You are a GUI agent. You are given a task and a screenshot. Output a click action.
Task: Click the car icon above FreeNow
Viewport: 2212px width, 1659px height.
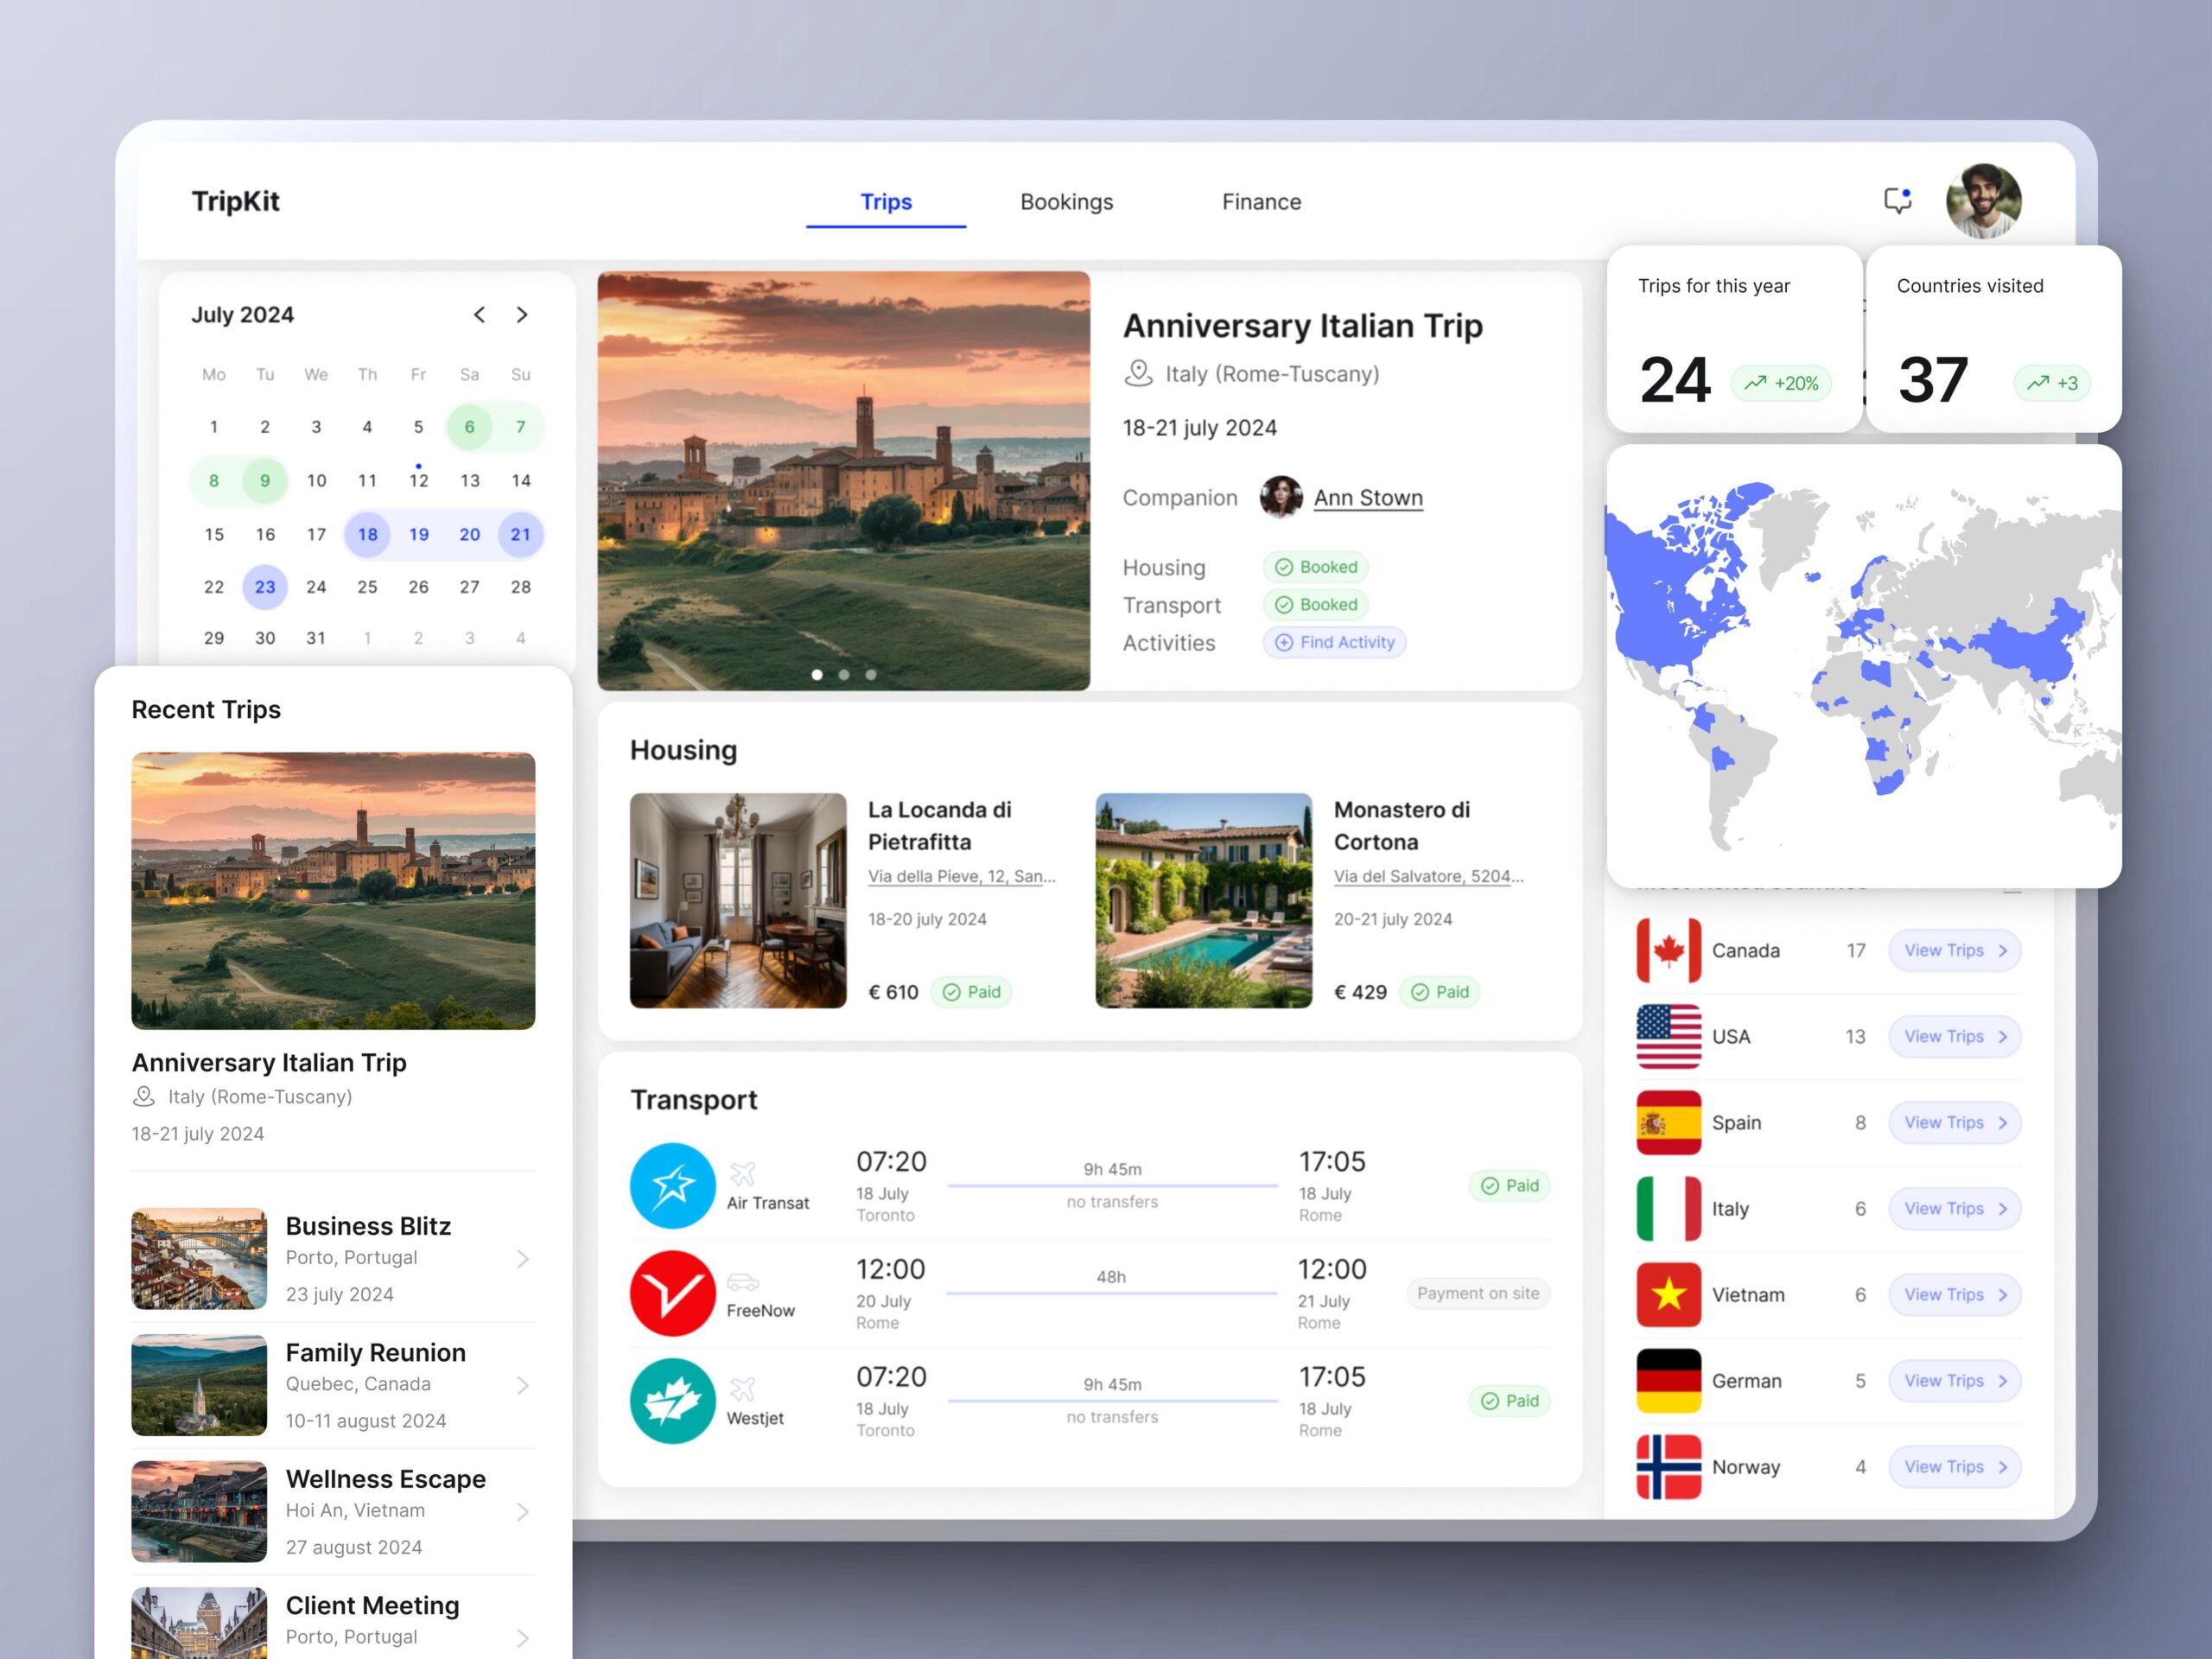pos(742,1282)
